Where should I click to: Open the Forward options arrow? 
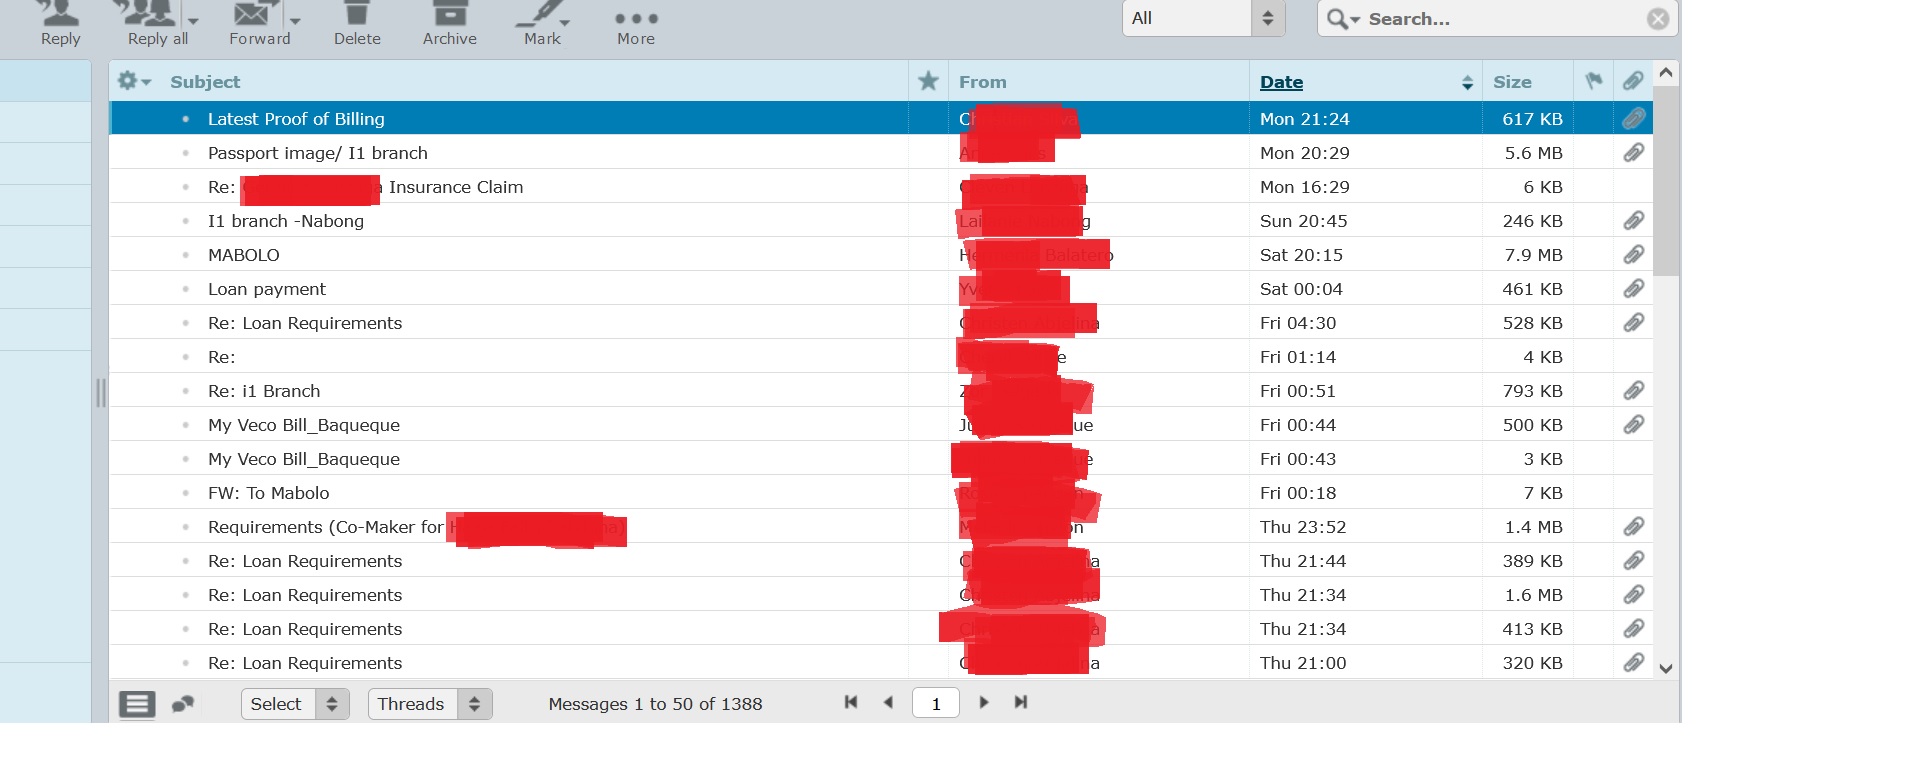(295, 20)
